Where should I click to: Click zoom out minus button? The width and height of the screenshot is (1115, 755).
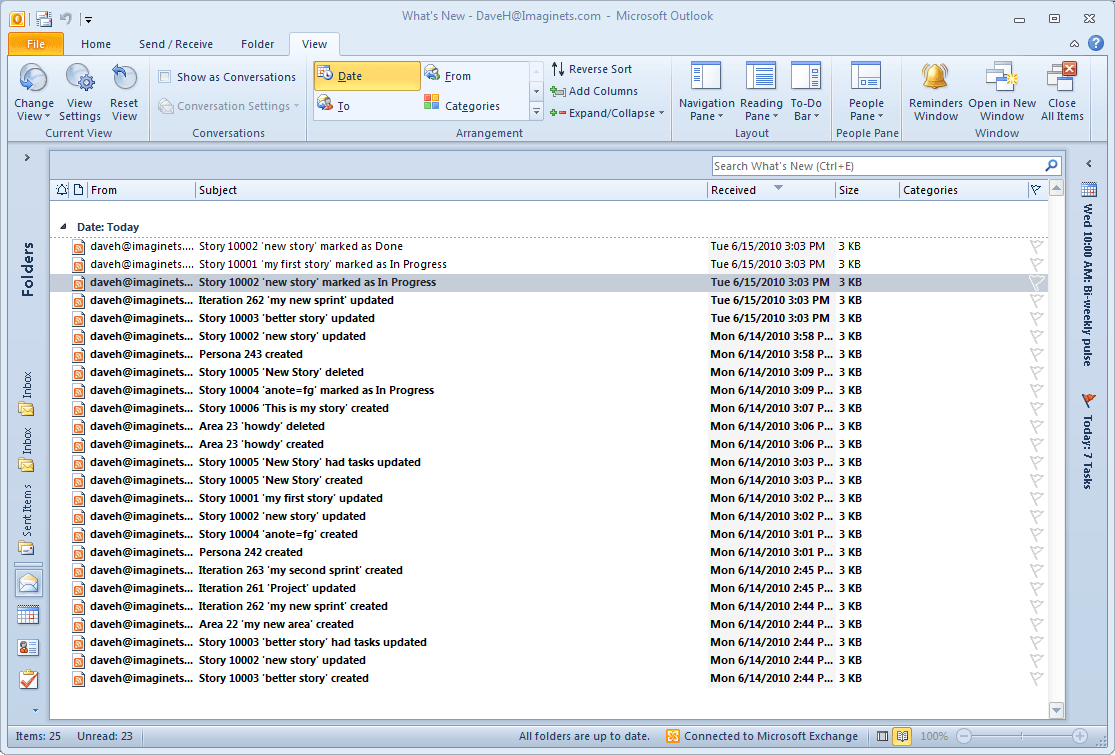tap(964, 737)
